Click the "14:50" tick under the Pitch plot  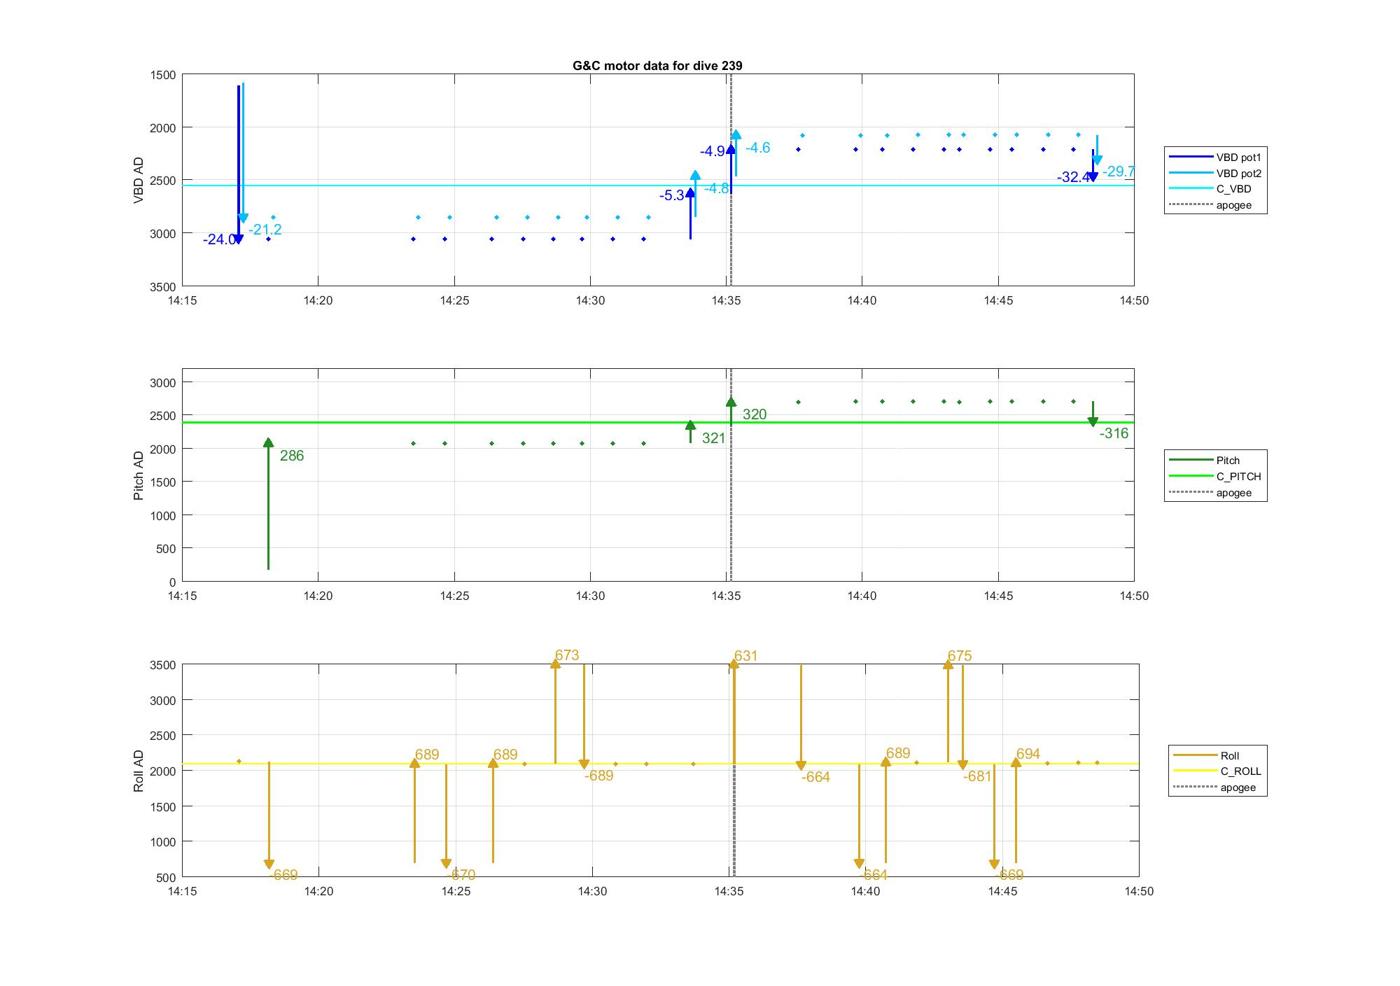click(x=1134, y=596)
